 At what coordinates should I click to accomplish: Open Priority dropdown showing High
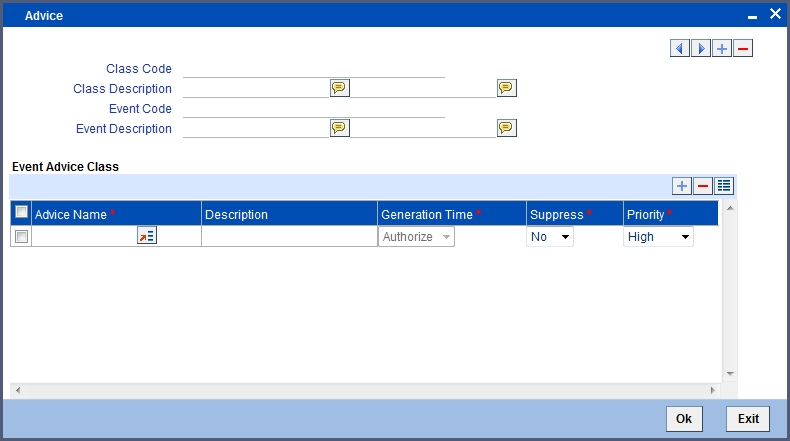pyautogui.click(x=658, y=236)
